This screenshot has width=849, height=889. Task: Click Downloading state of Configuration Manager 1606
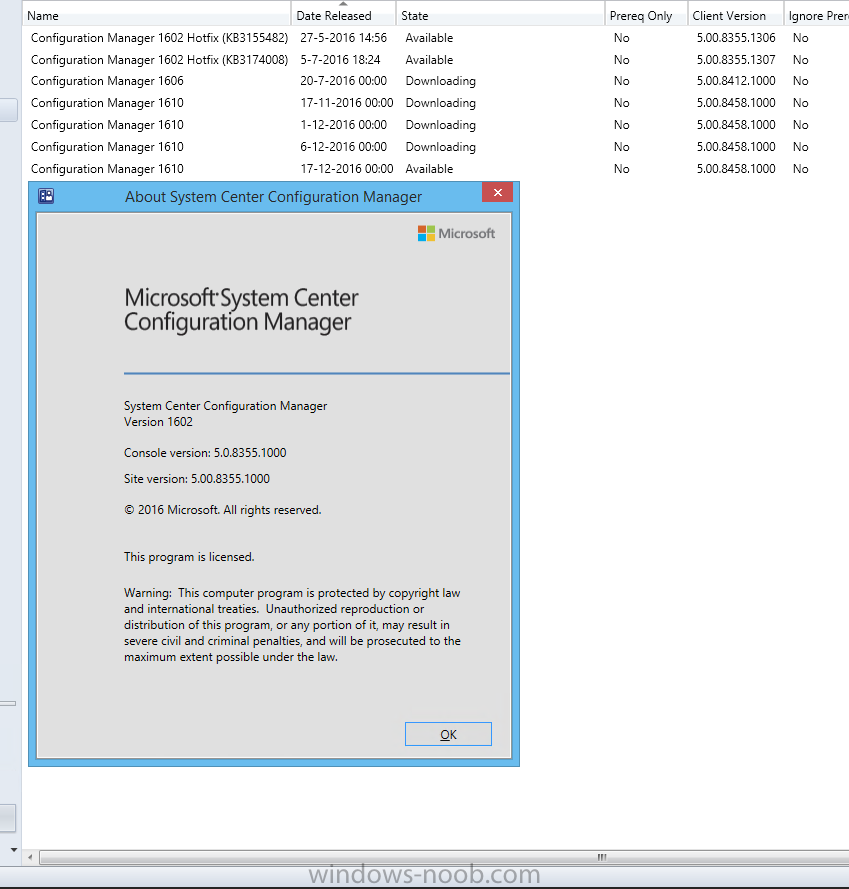coord(441,81)
